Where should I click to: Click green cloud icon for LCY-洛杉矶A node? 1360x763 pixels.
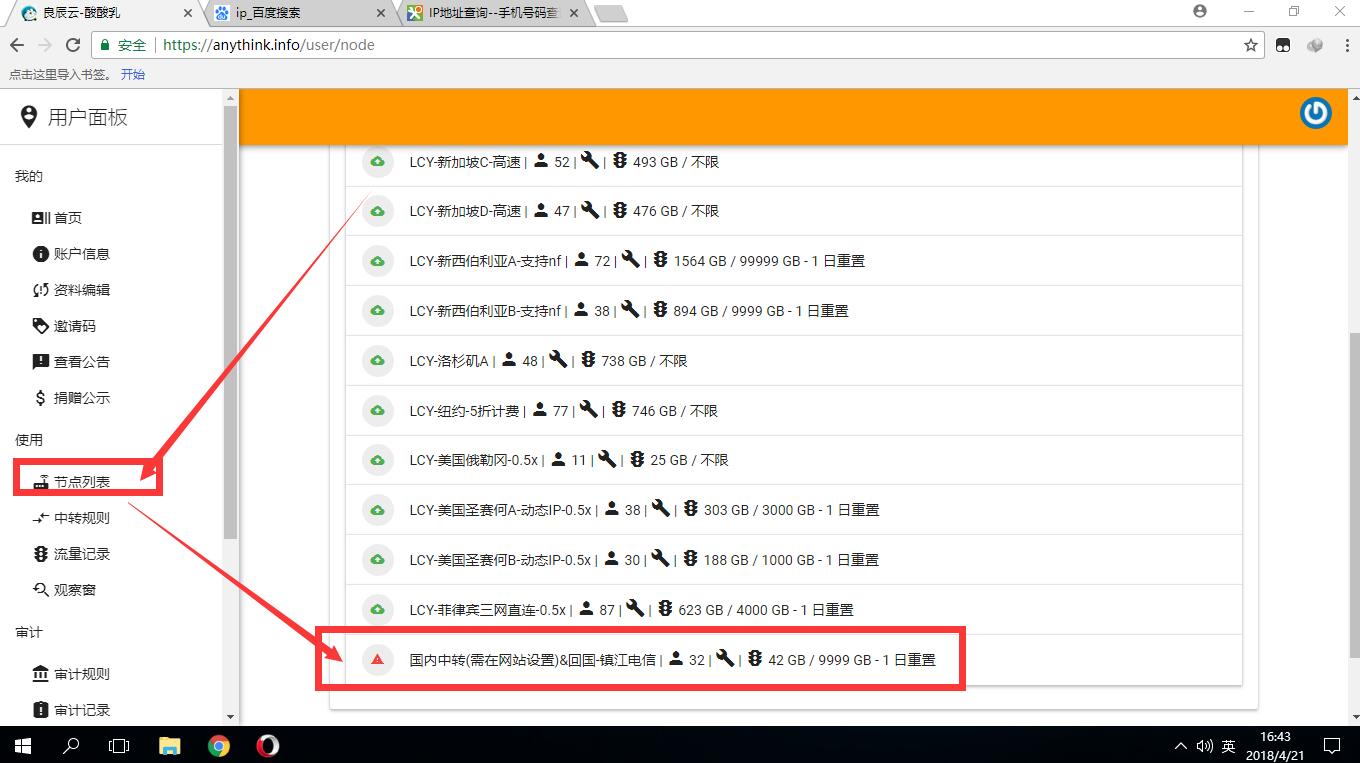[377, 360]
